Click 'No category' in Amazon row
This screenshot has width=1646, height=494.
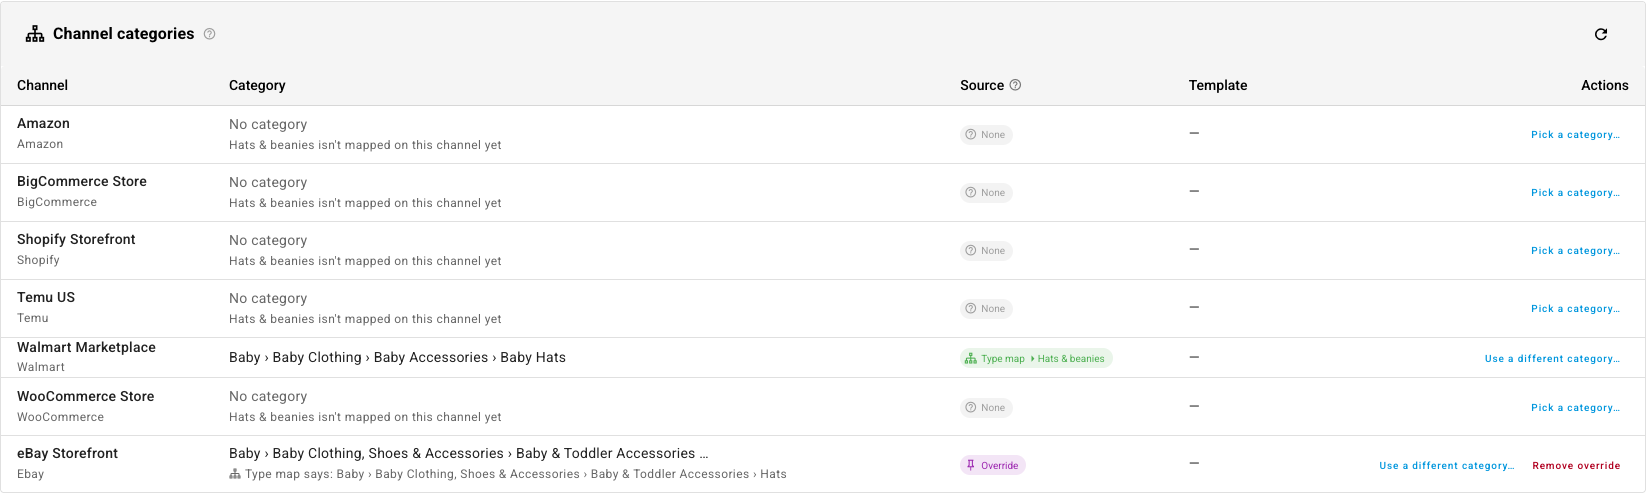click(268, 124)
